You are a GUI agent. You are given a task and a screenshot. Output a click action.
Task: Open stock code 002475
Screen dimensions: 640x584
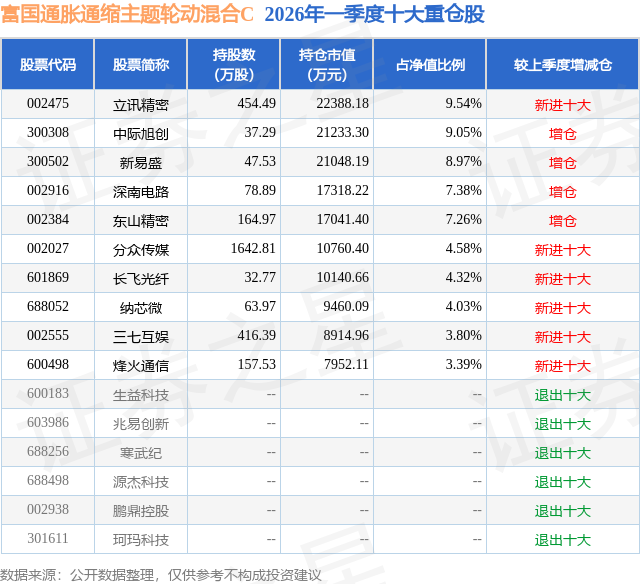48,104
